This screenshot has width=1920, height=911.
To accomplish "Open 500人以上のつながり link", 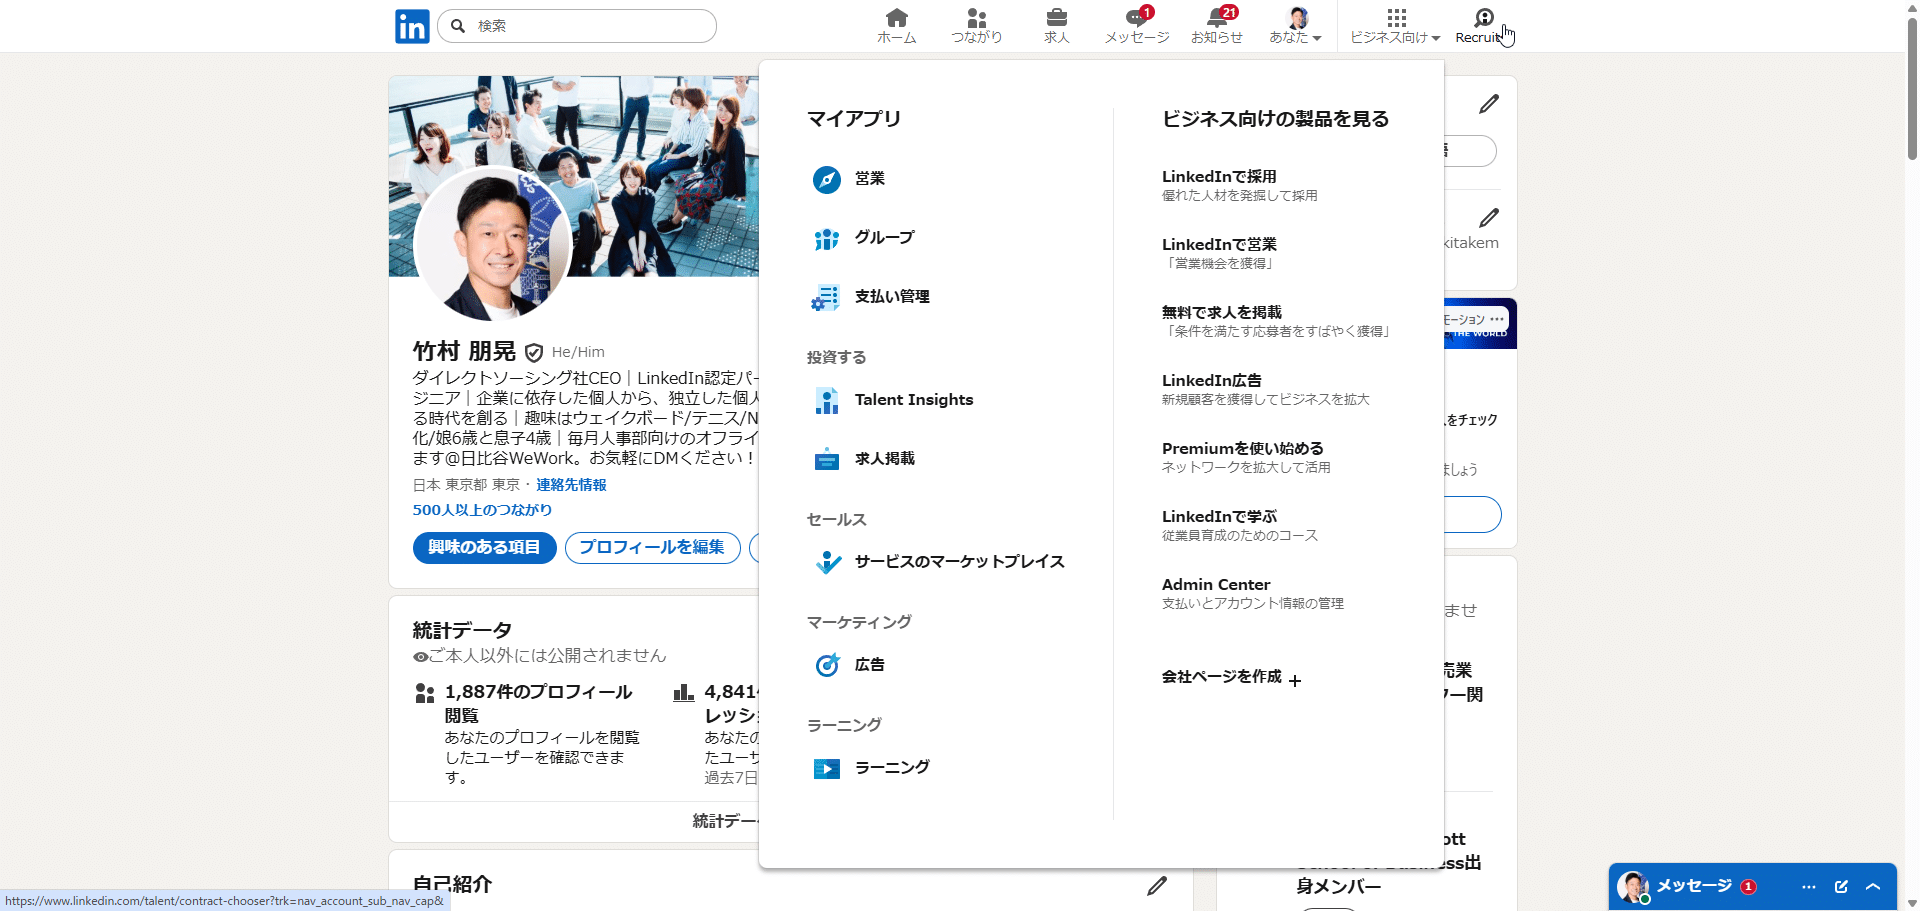I will [x=482, y=510].
